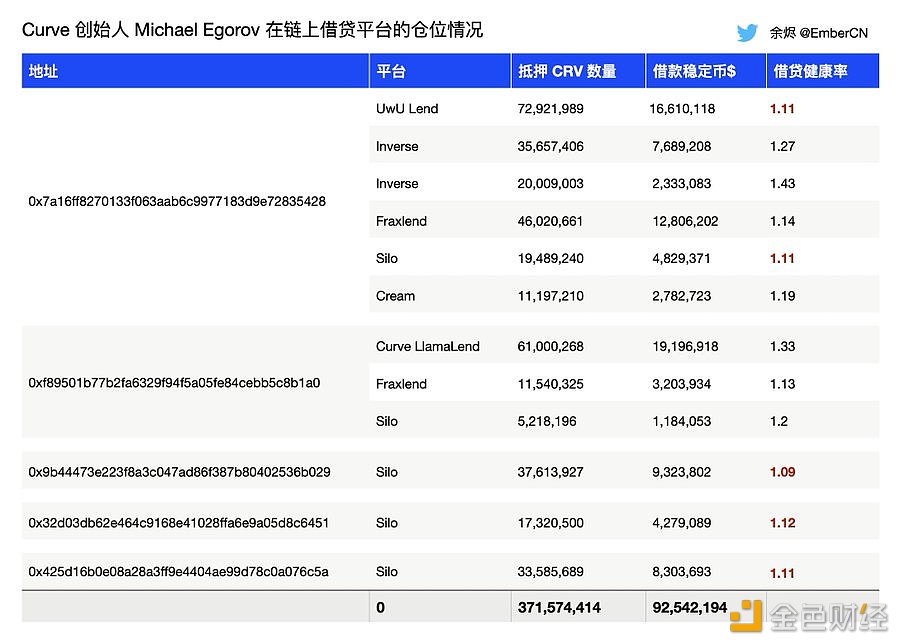Image resolution: width=900 pixels, height=644 pixels.
Task: Click borrowed amount 16,610,118
Action: [682, 108]
